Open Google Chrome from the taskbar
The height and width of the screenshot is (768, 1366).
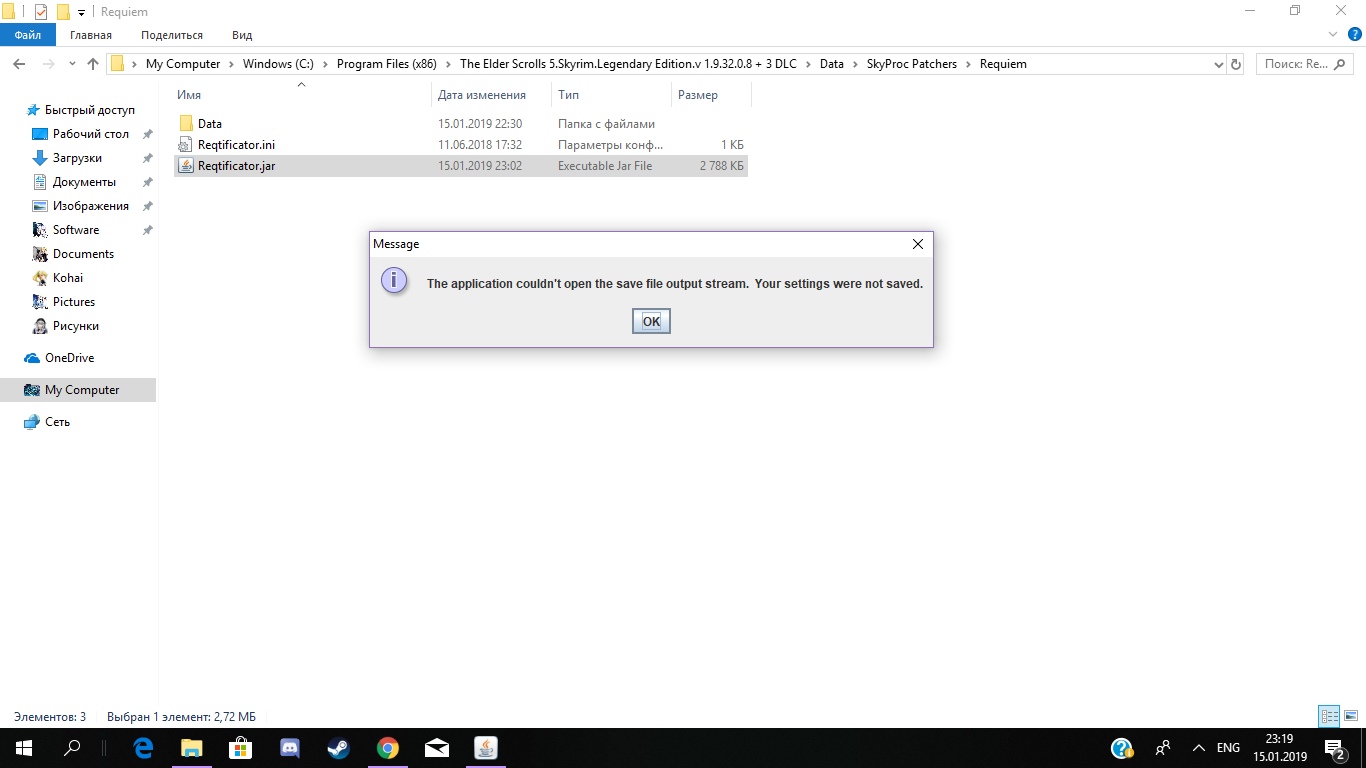pyautogui.click(x=387, y=748)
